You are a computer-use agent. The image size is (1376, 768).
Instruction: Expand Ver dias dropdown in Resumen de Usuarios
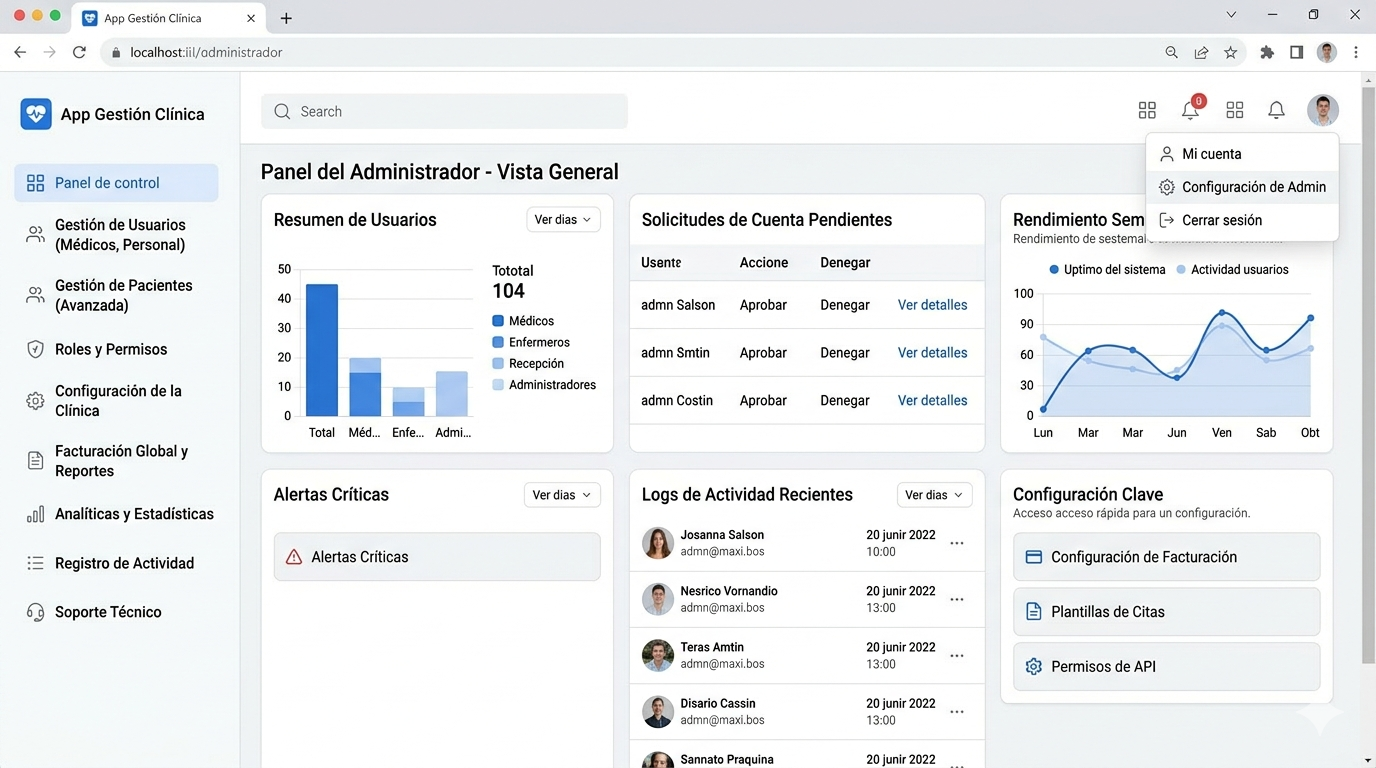pyautogui.click(x=563, y=220)
